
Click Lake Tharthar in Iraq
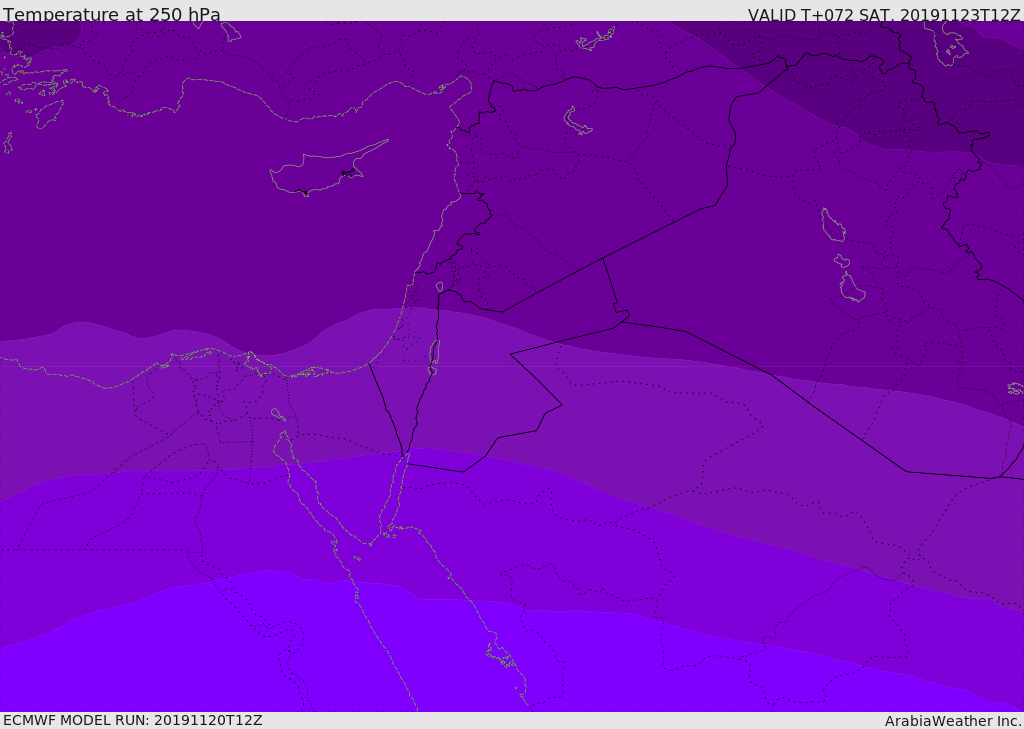click(x=832, y=225)
